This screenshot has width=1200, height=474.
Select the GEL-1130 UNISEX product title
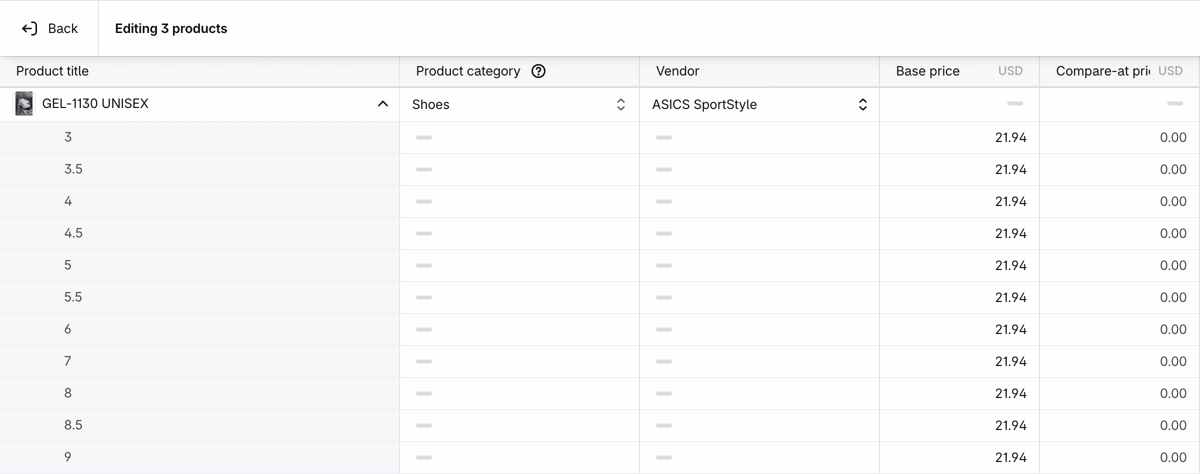coord(95,103)
